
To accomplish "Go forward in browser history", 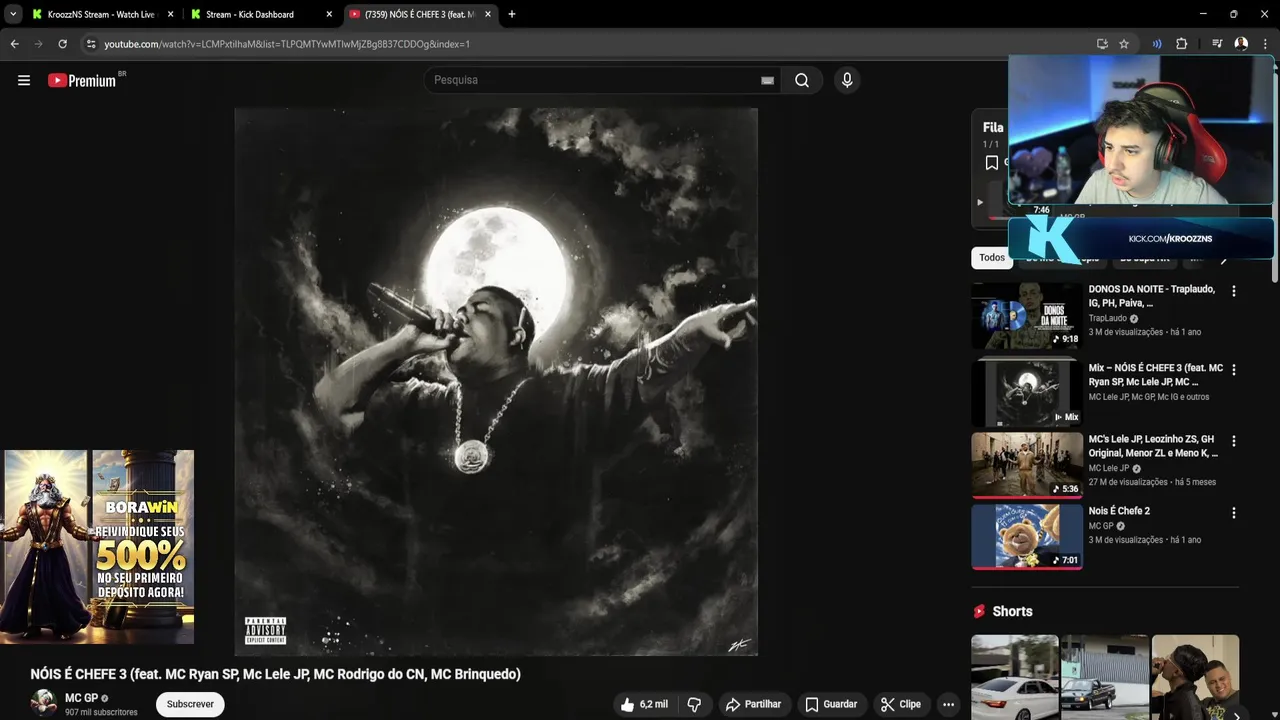I will click(38, 44).
